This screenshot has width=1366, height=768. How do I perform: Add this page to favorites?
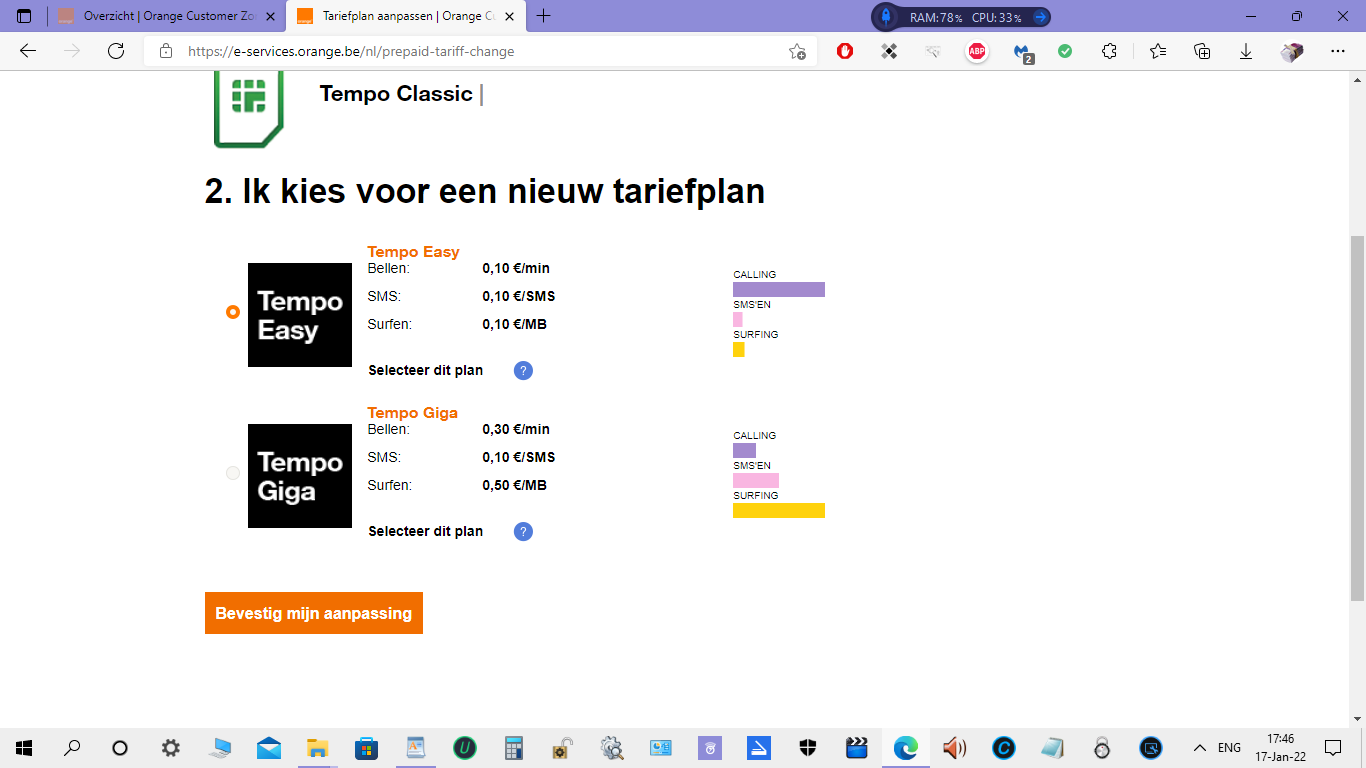point(797,51)
